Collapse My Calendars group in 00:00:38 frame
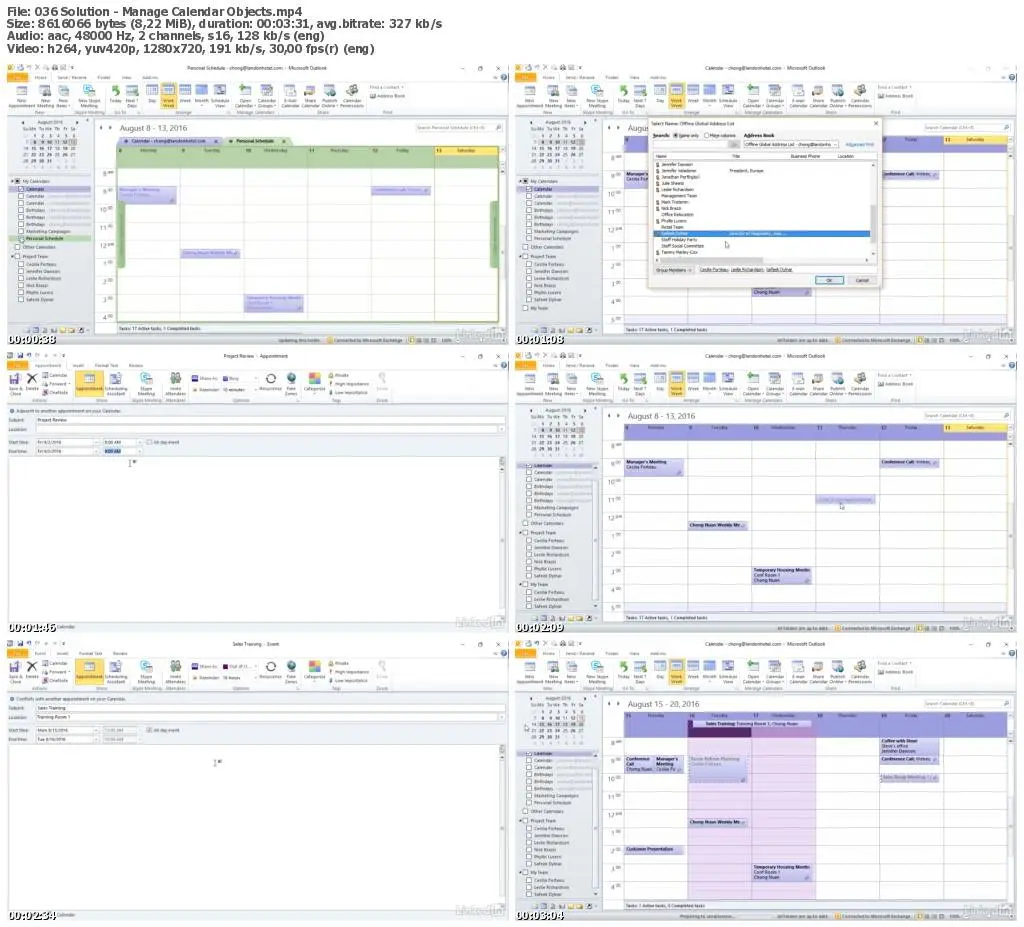 coord(12,181)
